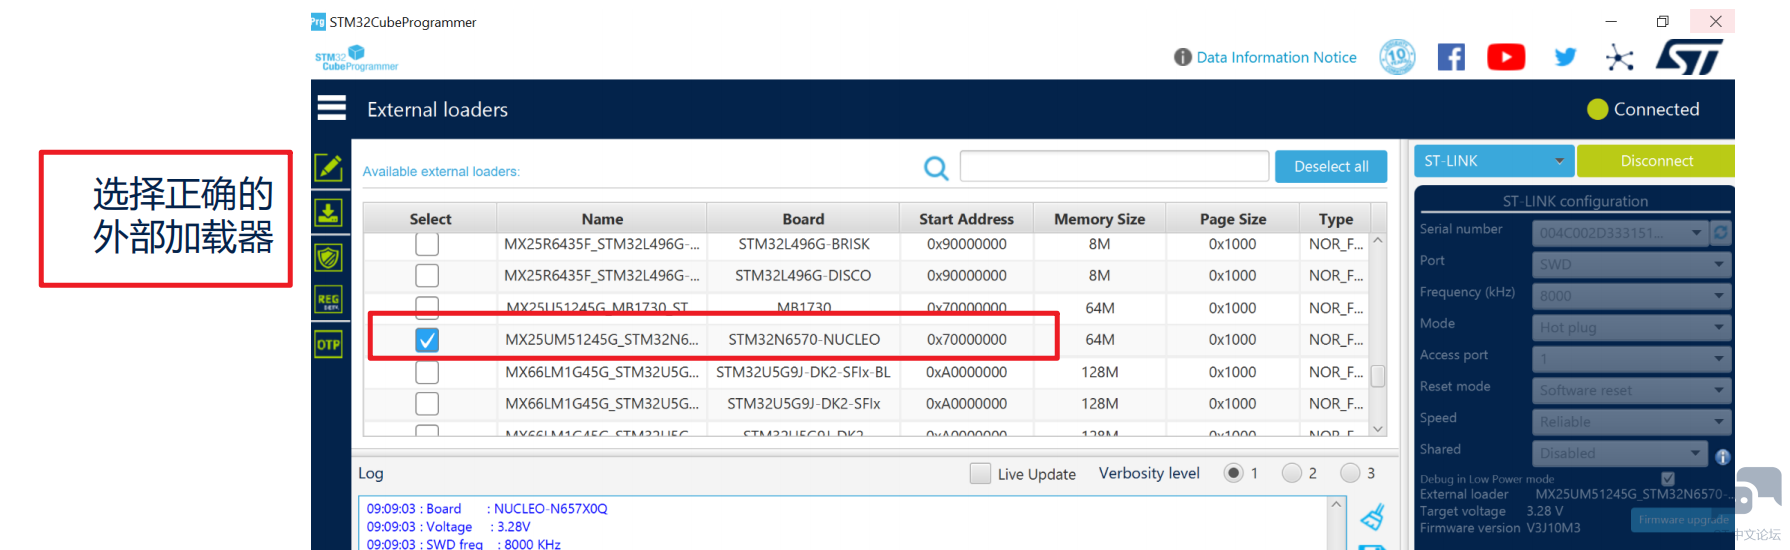Click the Deselect all button
1790x550 pixels.
point(1330,167)
